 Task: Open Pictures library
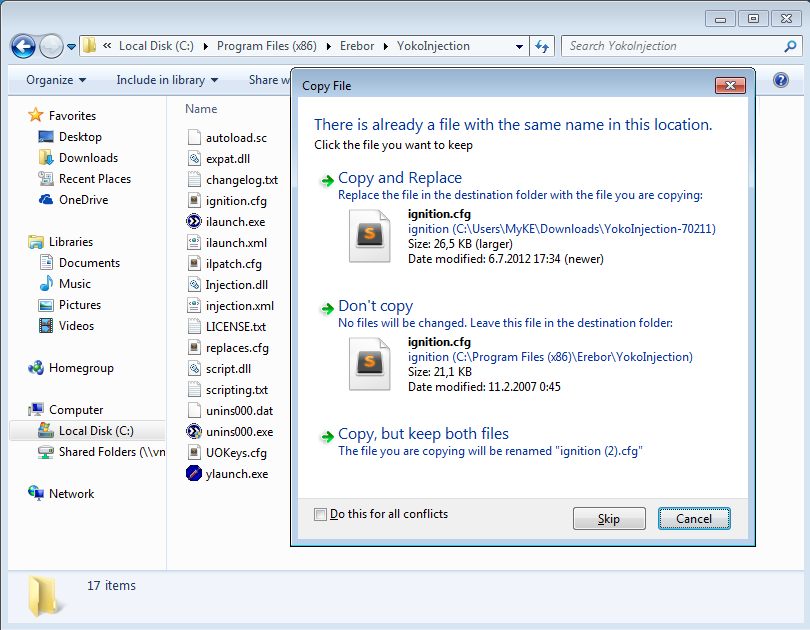(80, 305)
